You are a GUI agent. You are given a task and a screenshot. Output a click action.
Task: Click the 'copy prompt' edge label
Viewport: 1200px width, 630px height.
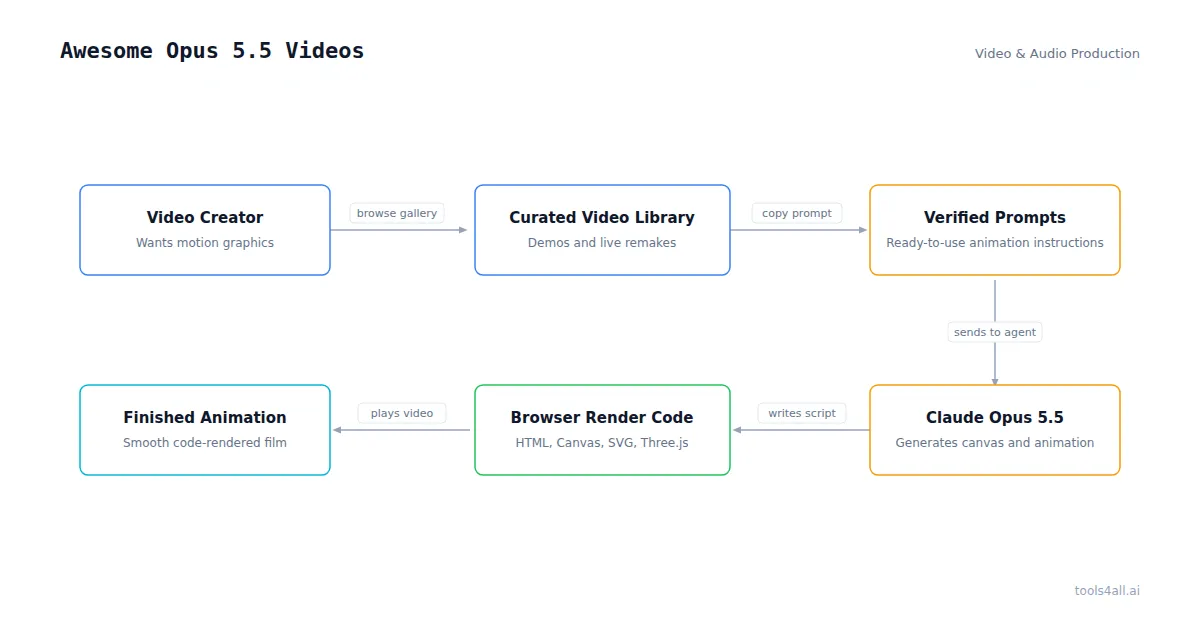pos(797,213)
